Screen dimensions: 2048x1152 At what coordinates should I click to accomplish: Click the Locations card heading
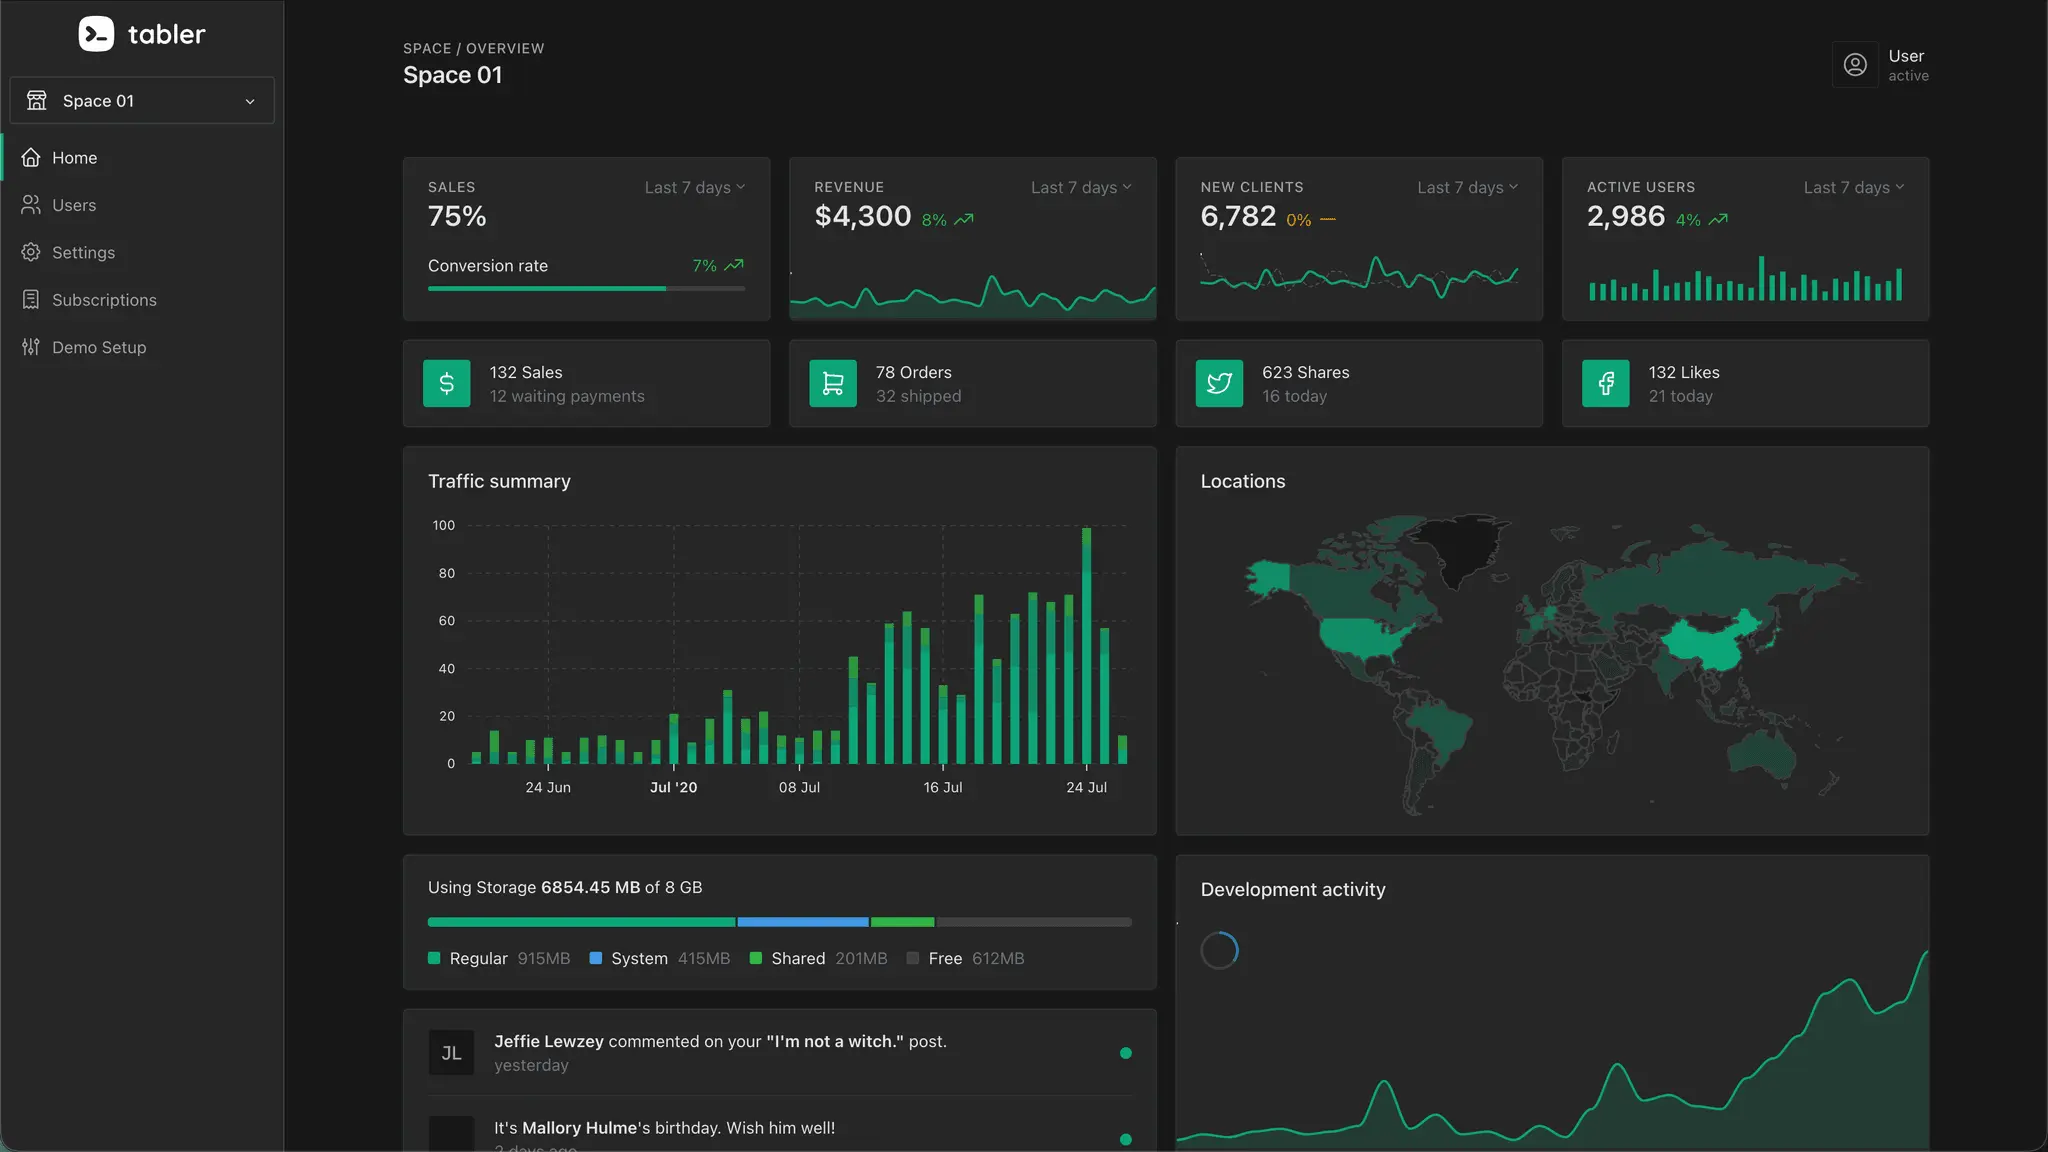pyautogui.click(x=1243, y=481)
